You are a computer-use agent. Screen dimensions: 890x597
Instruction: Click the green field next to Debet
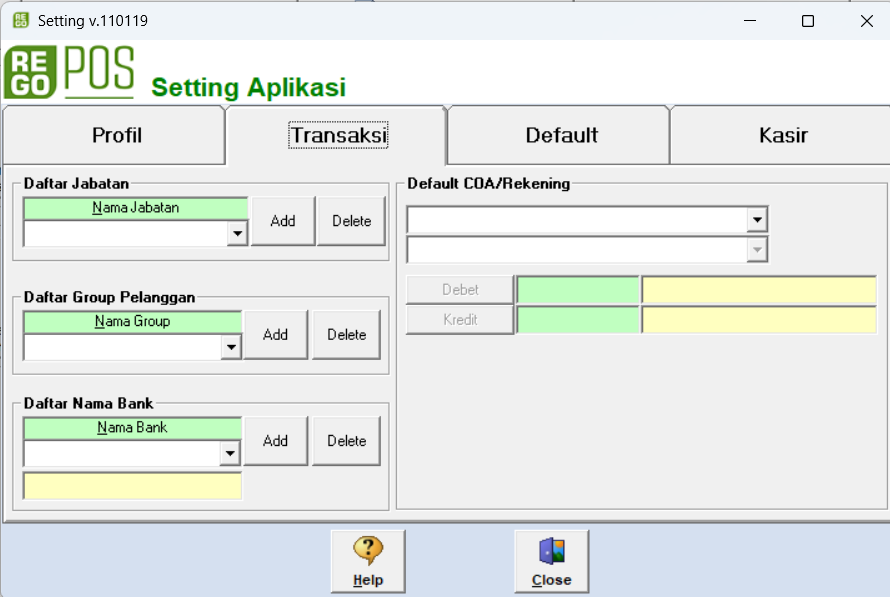577,289
